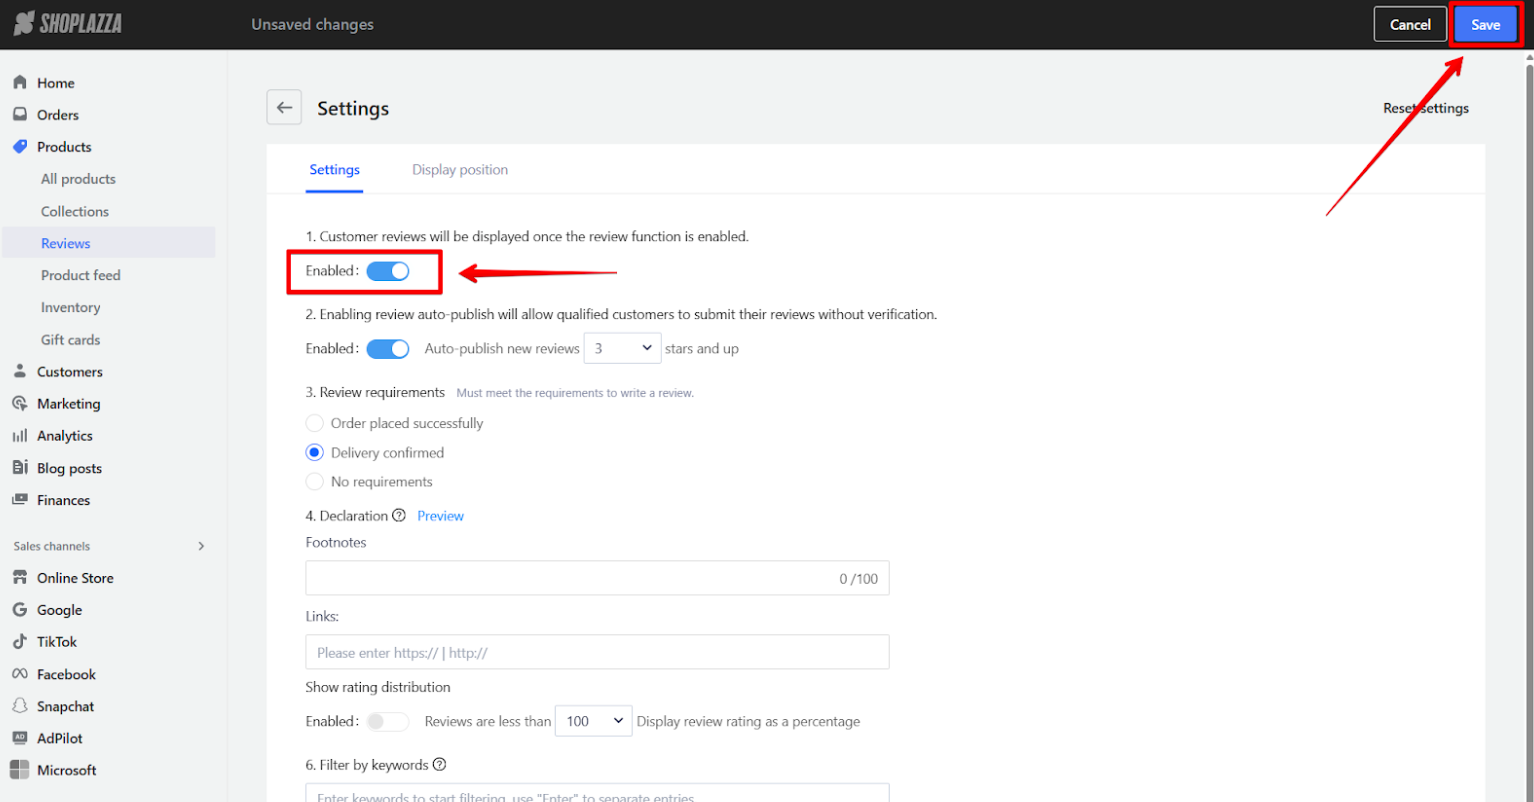Toggle the customer reviews Enabled switch
Viewport: 1534px width, 802px height.
click(x=388, y=271)
